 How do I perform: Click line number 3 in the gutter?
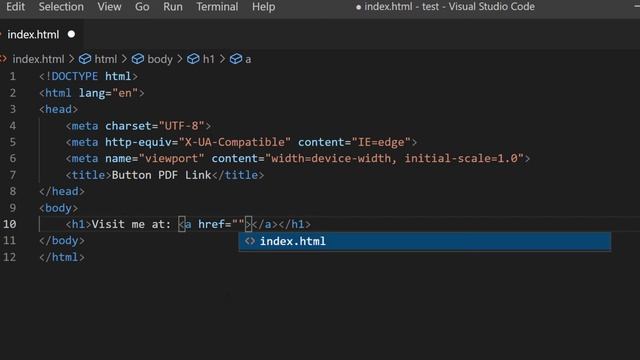[x=13, y=109]
